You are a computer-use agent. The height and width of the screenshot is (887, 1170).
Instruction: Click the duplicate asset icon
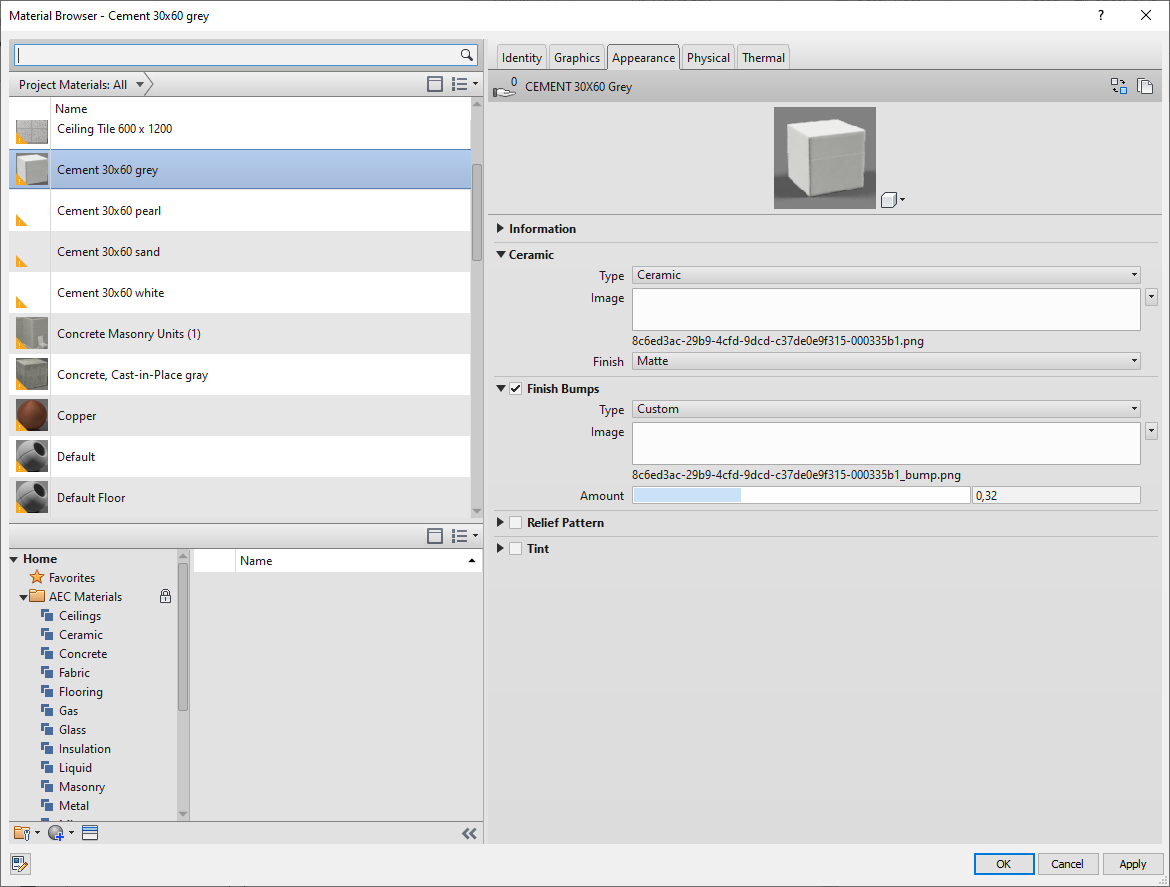1145,86
